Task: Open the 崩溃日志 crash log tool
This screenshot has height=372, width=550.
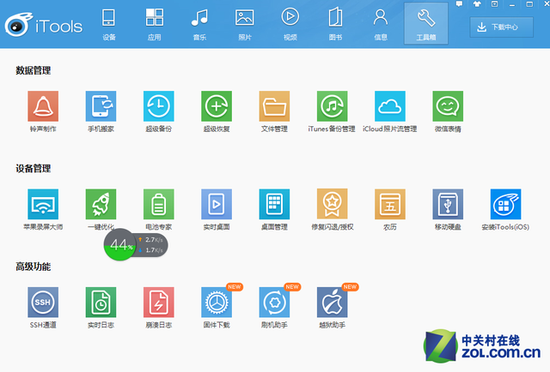Action: 159,302
